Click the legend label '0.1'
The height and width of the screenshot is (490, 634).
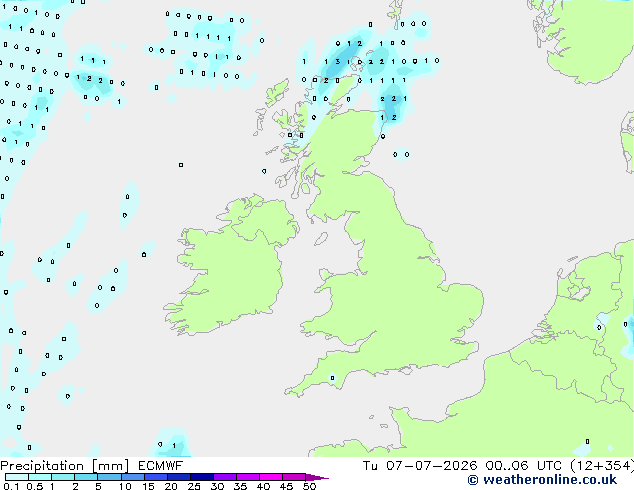[x=11, y=486]
